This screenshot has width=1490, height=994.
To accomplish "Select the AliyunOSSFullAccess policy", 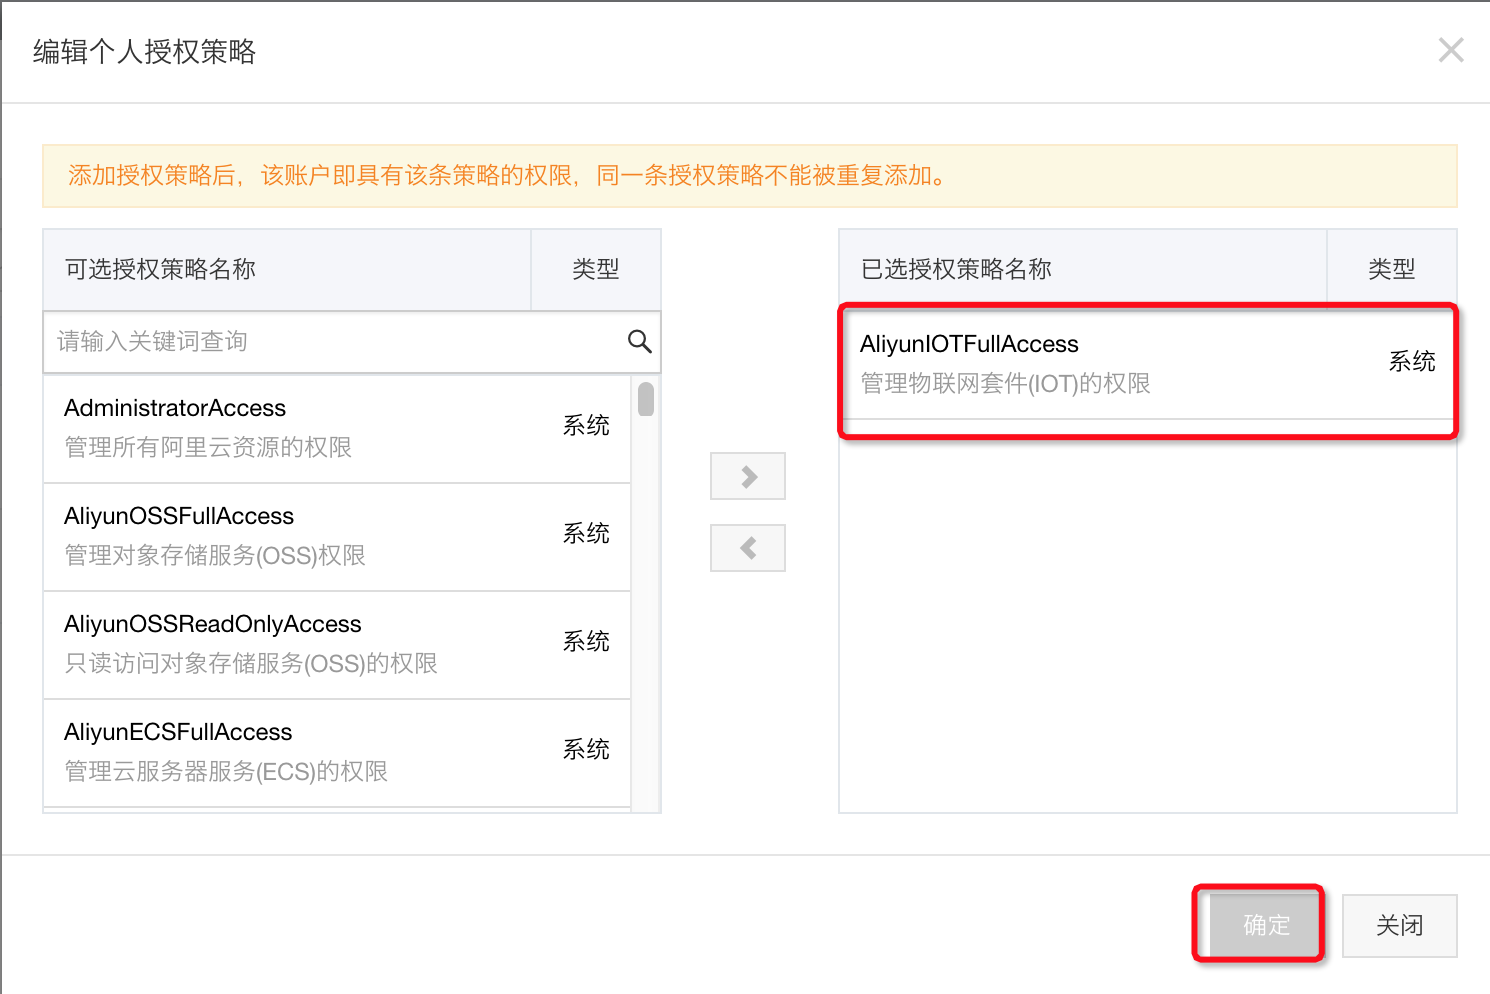I will [337, 536].
